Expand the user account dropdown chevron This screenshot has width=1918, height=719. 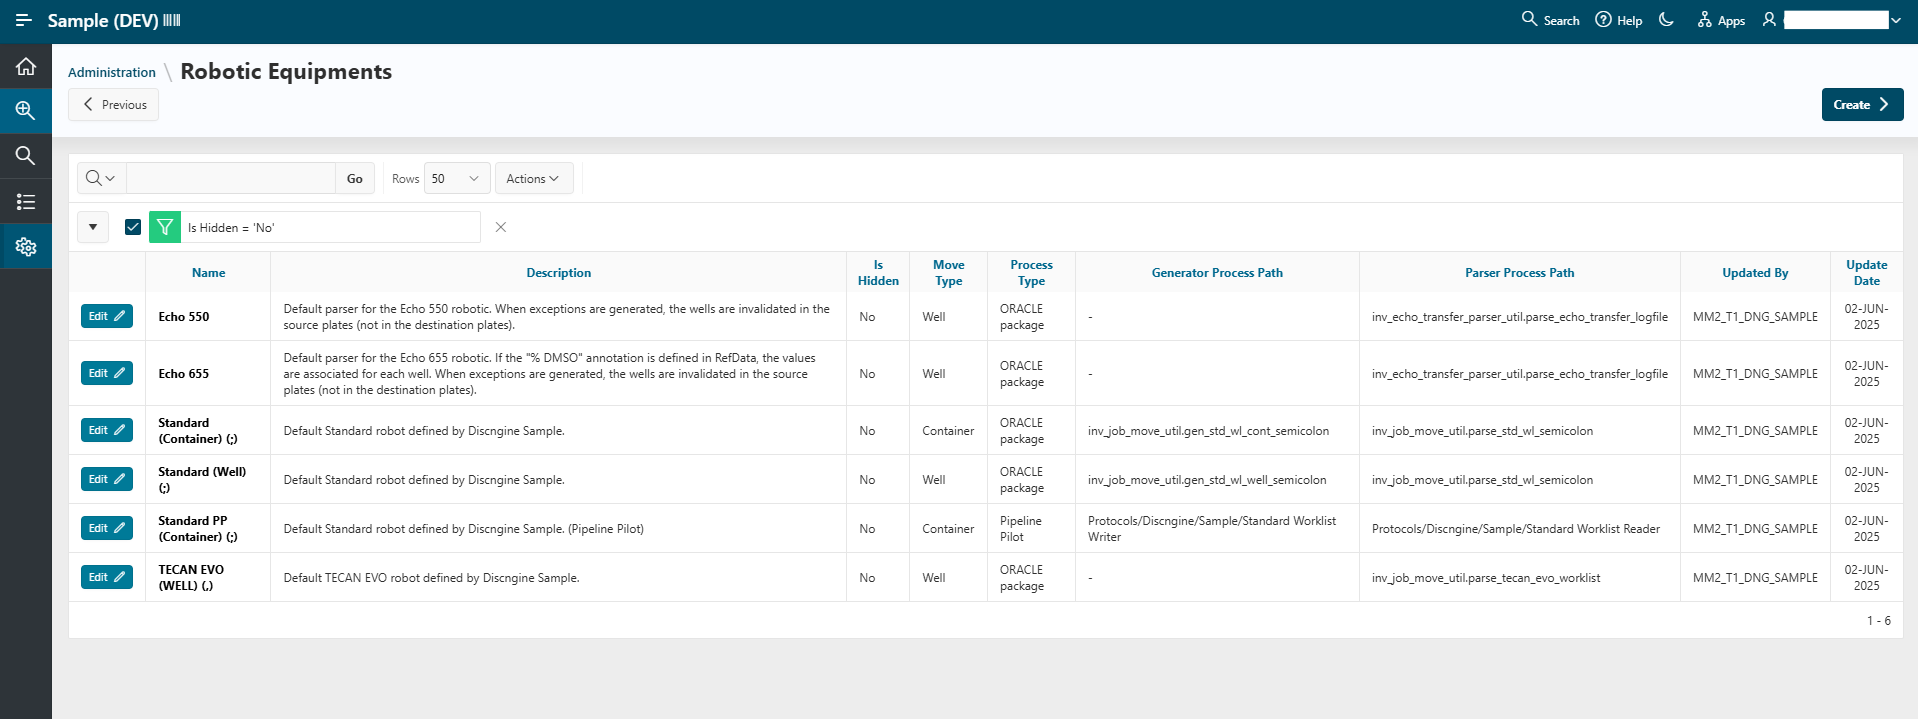[x=1896, y=20]
